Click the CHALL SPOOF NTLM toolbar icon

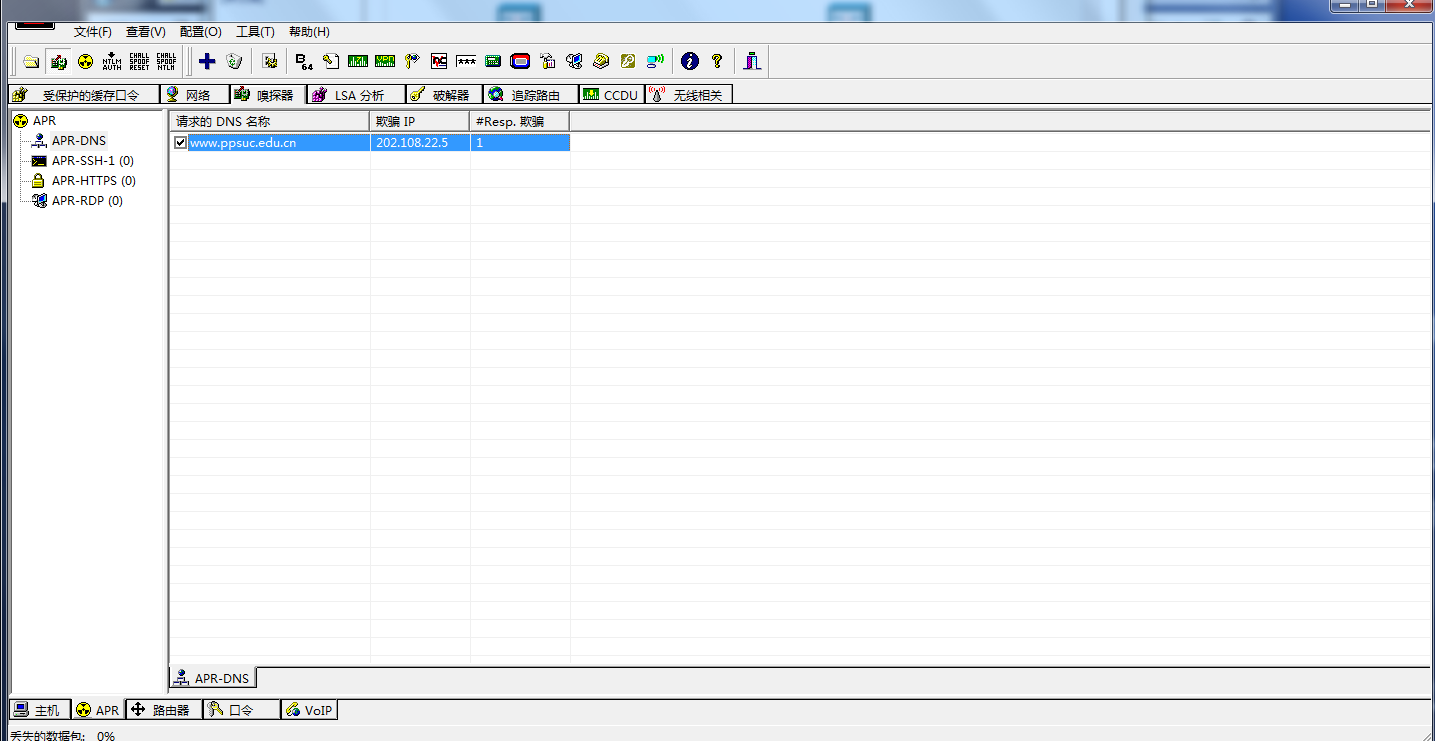(x=166, y=62)
